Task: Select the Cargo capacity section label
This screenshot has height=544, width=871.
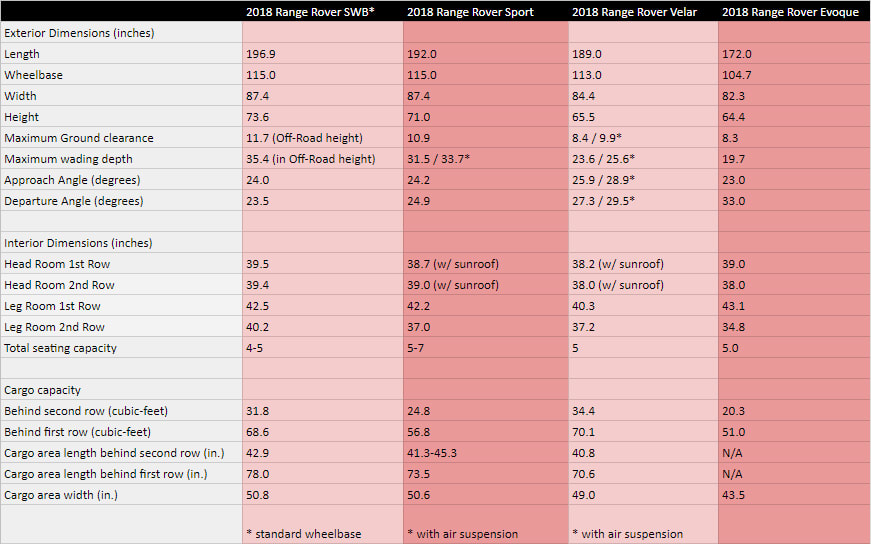Action: point(43,390)
